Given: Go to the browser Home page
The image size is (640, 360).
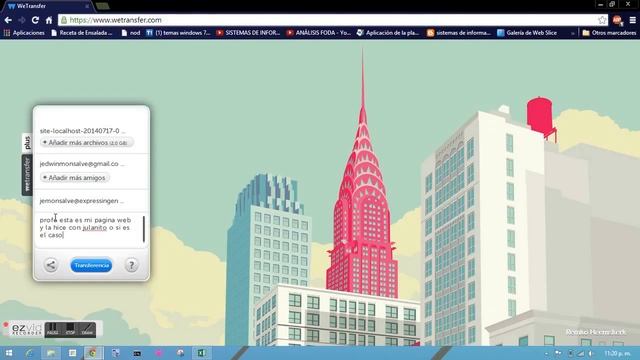Looking at the screenshot, I should click(x=49, y=20).
